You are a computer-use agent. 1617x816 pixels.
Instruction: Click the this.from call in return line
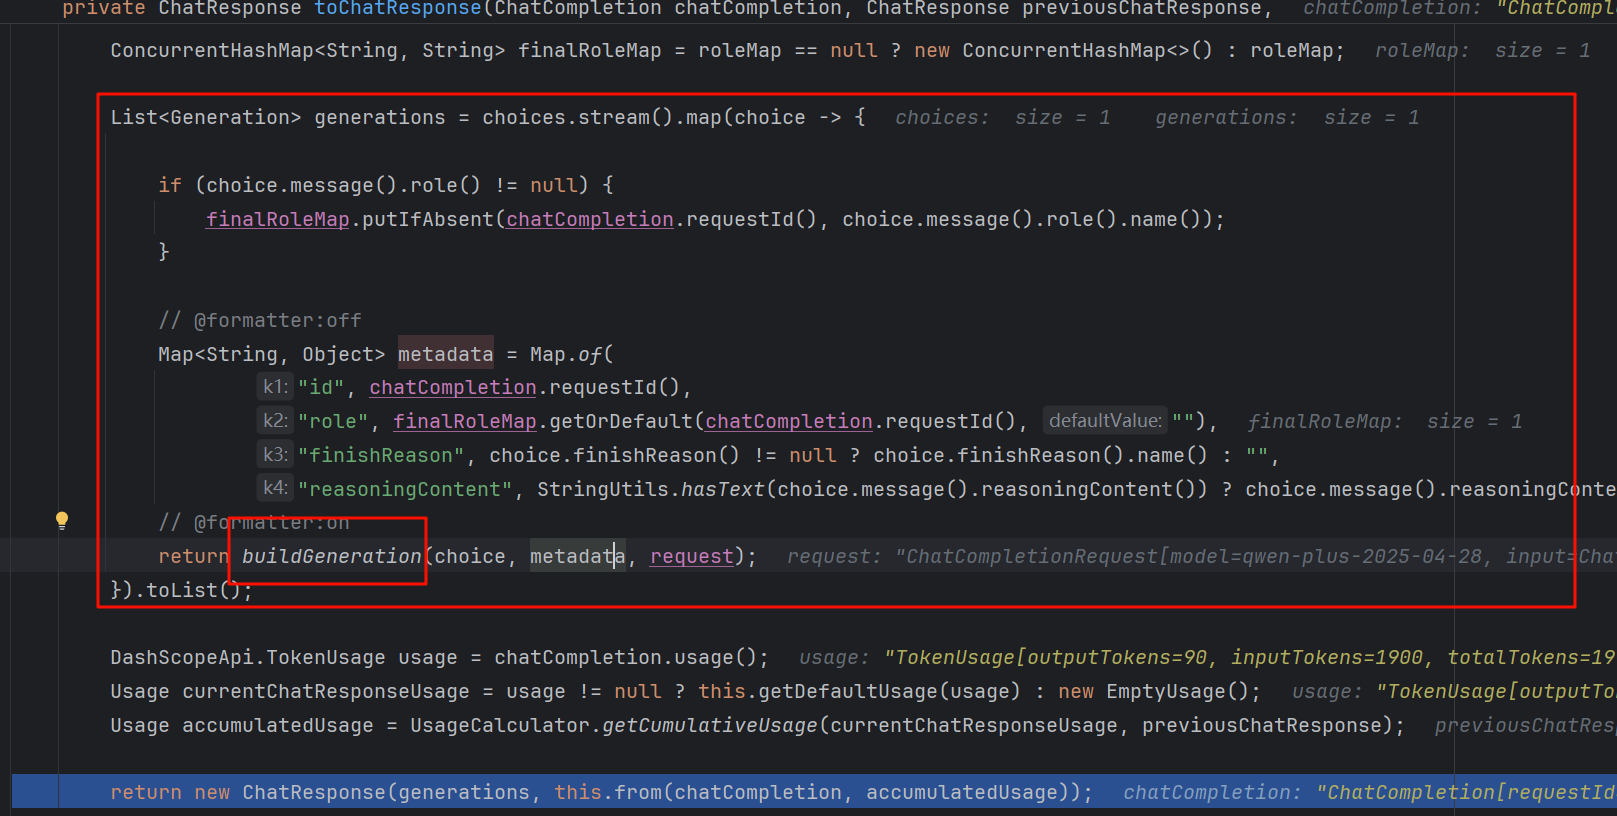(614, 792)
